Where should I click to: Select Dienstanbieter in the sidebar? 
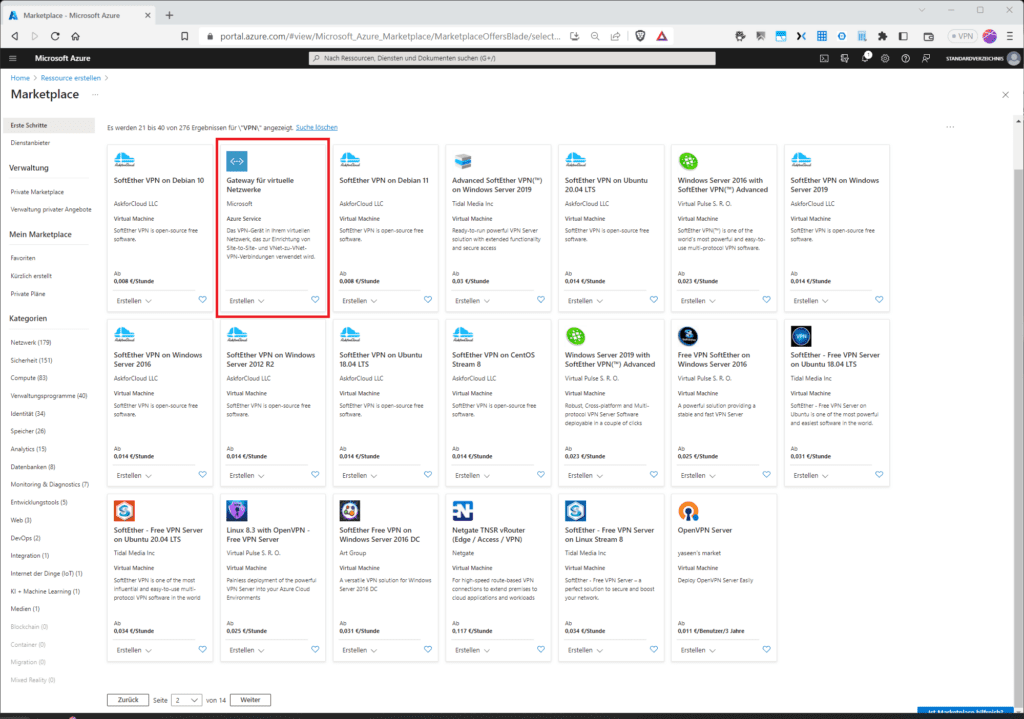click(x=30, y=143)
